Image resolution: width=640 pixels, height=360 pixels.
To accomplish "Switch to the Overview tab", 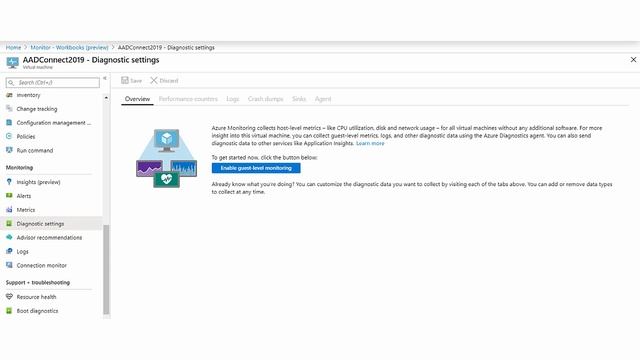I will [x=137, y=99].
